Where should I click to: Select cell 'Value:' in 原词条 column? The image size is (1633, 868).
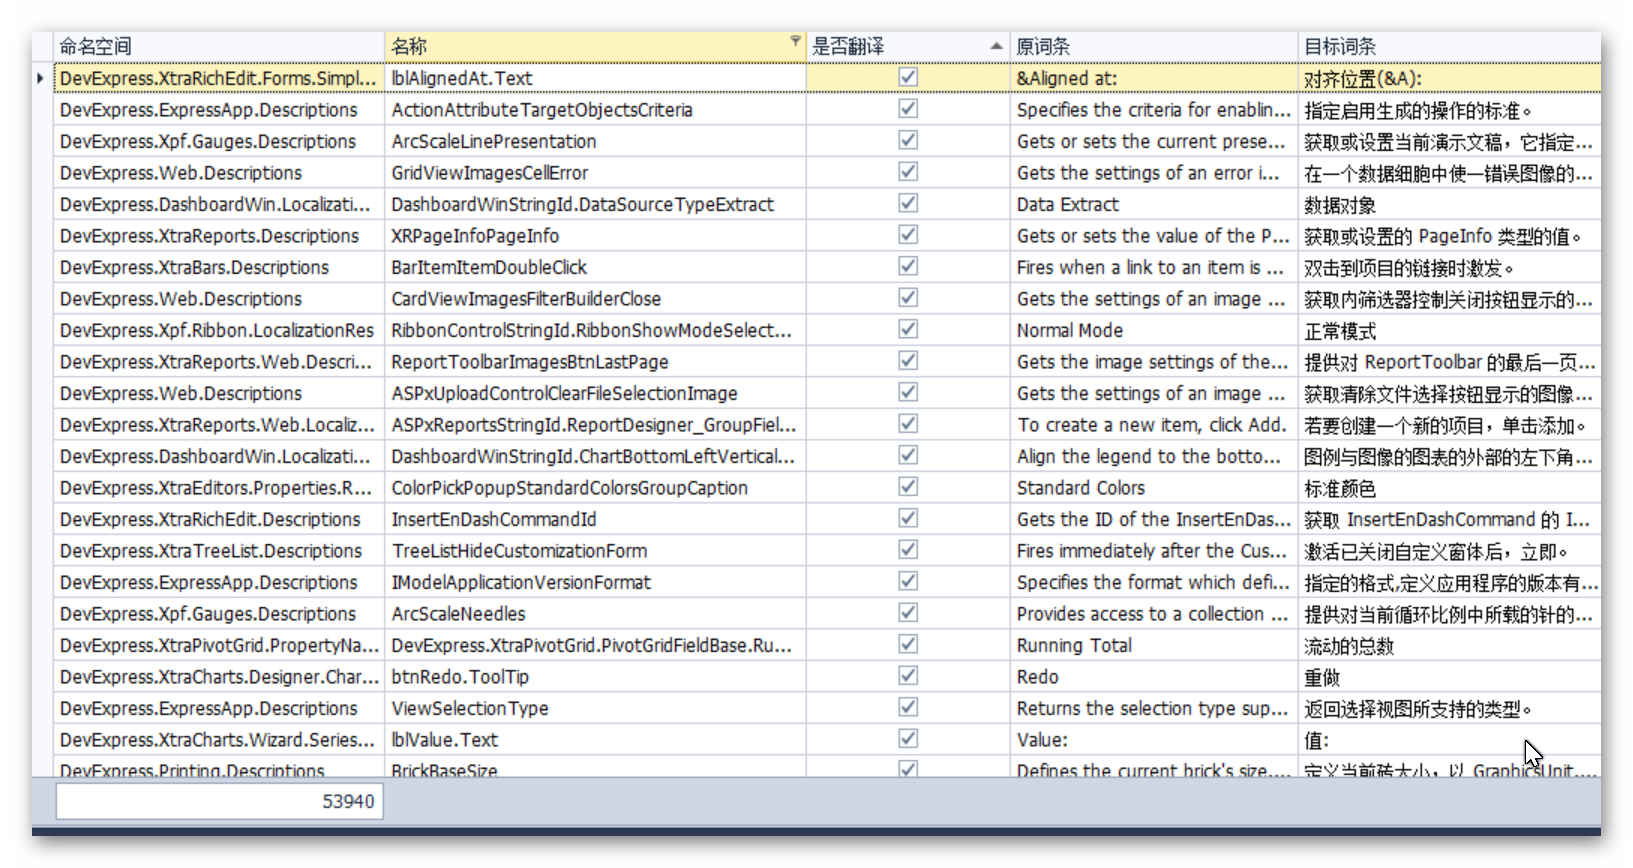click(x=1154, y=740)
